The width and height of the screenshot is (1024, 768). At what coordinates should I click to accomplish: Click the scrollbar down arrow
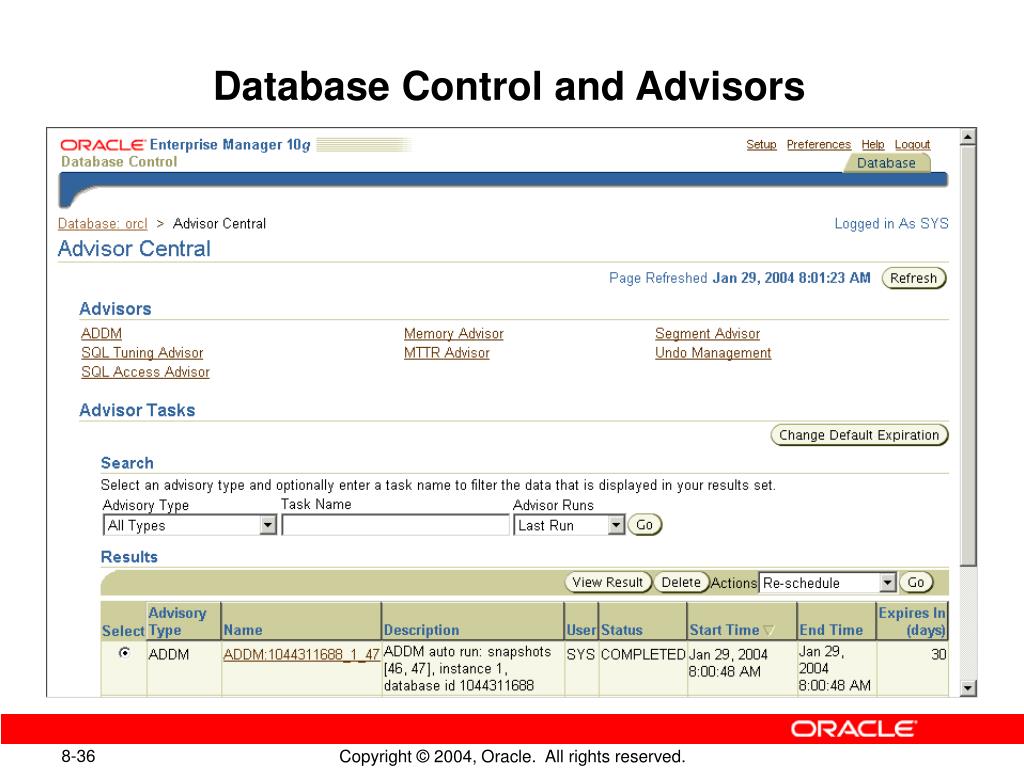pos(968,688)
